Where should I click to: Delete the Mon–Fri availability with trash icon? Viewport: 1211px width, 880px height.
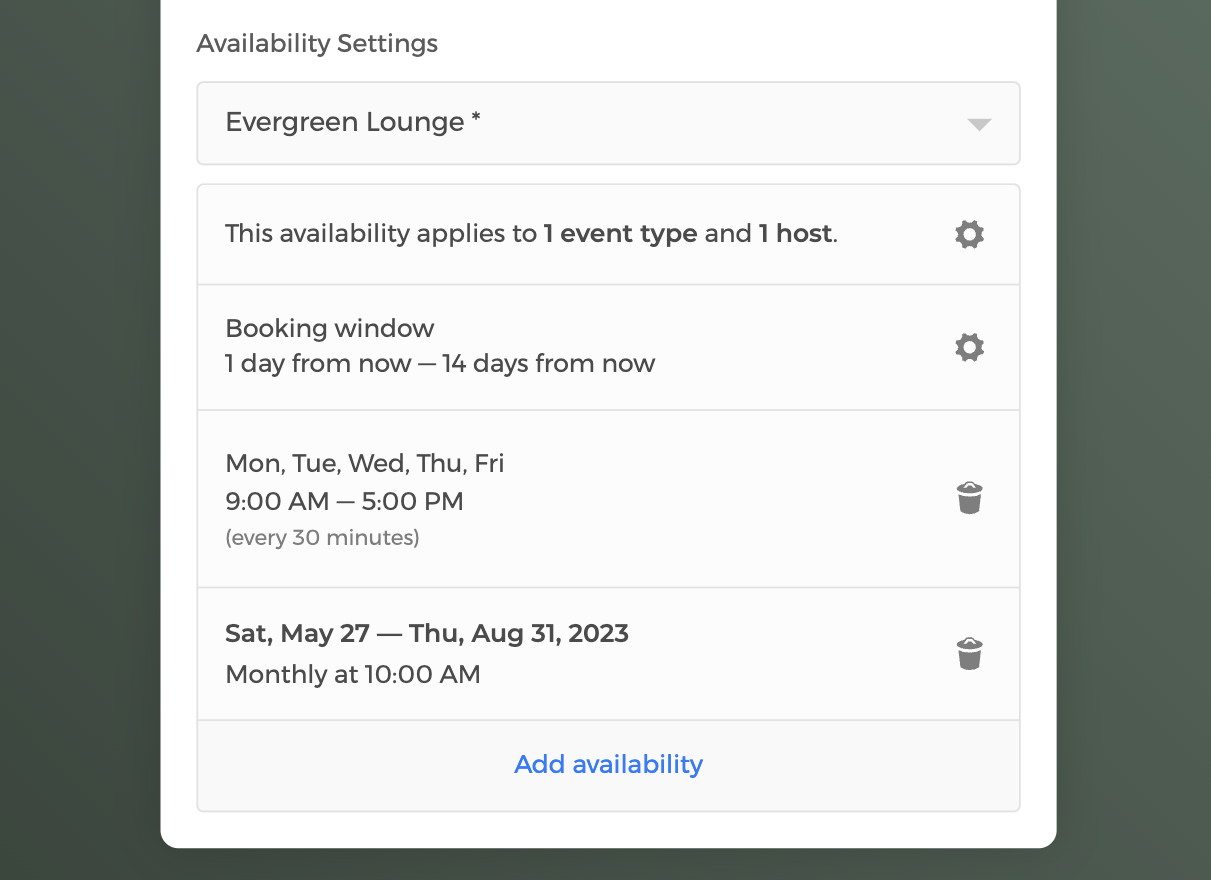[x=969, y=498]
